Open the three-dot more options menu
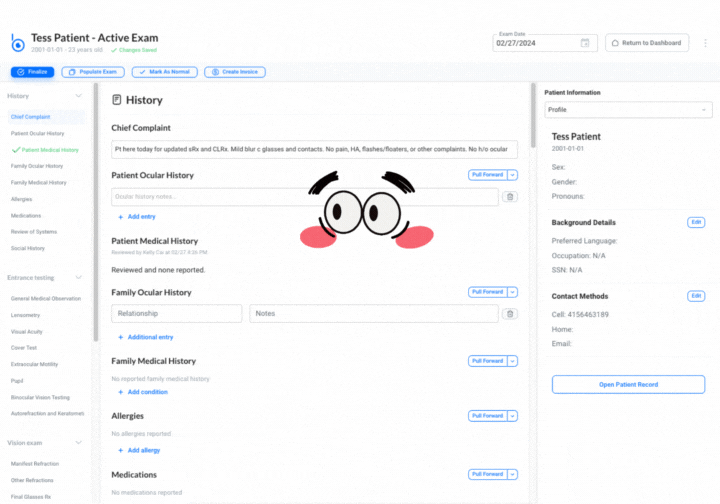This screenshot has height=504, width=720. 705,43
